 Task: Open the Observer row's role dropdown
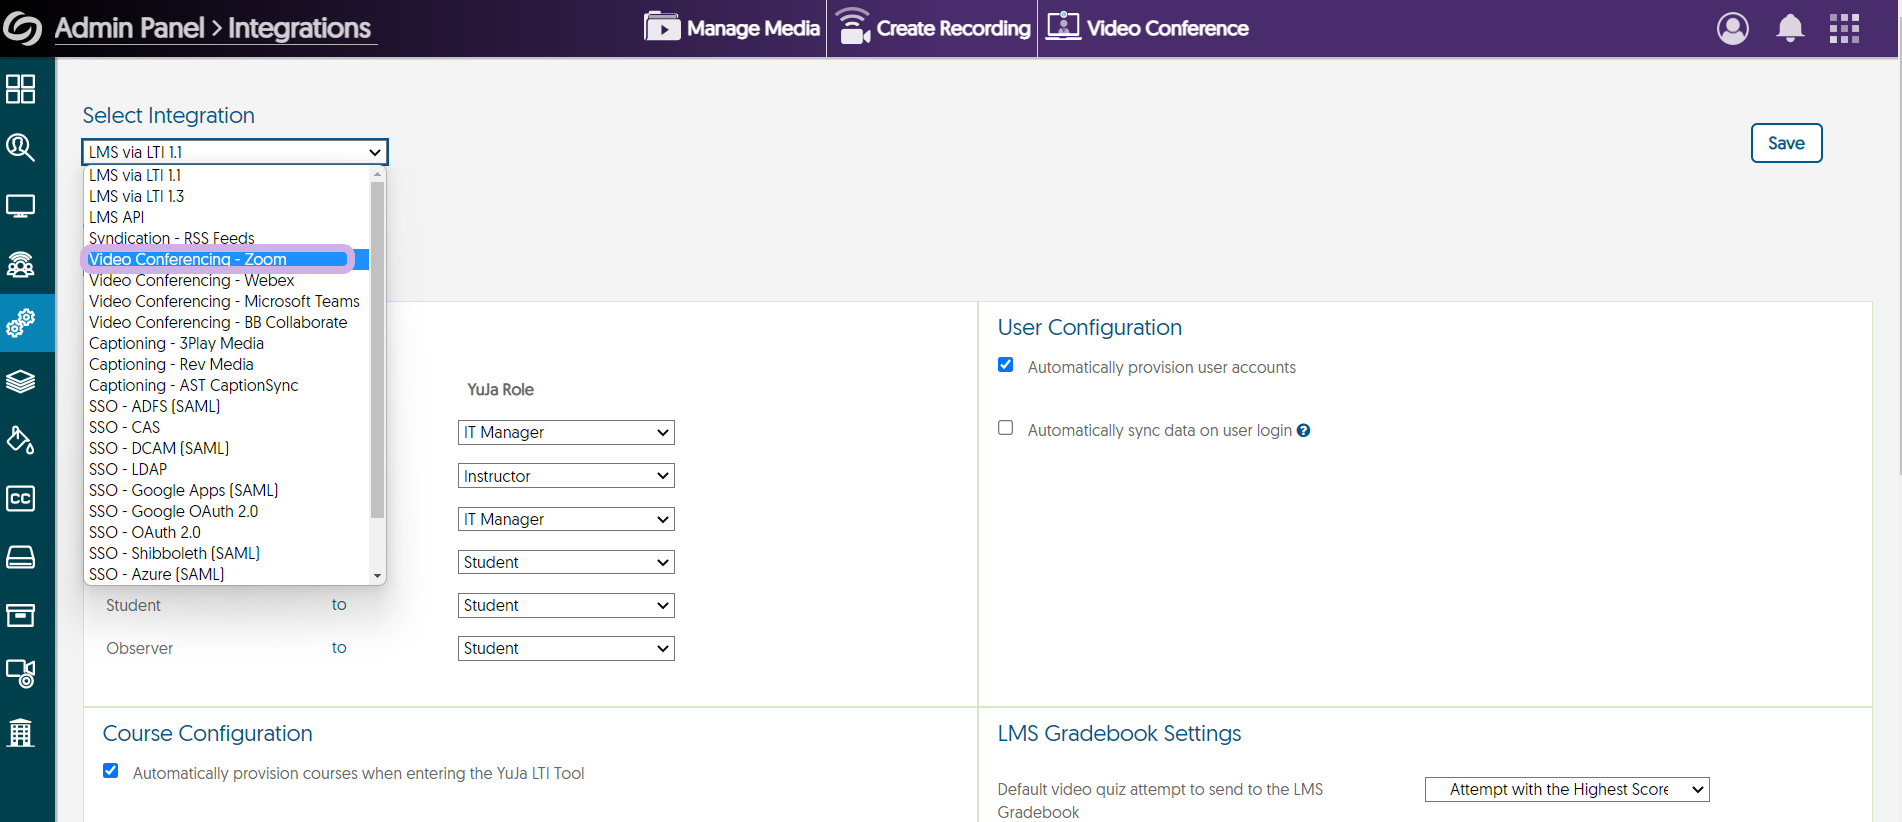pos(566,648)
